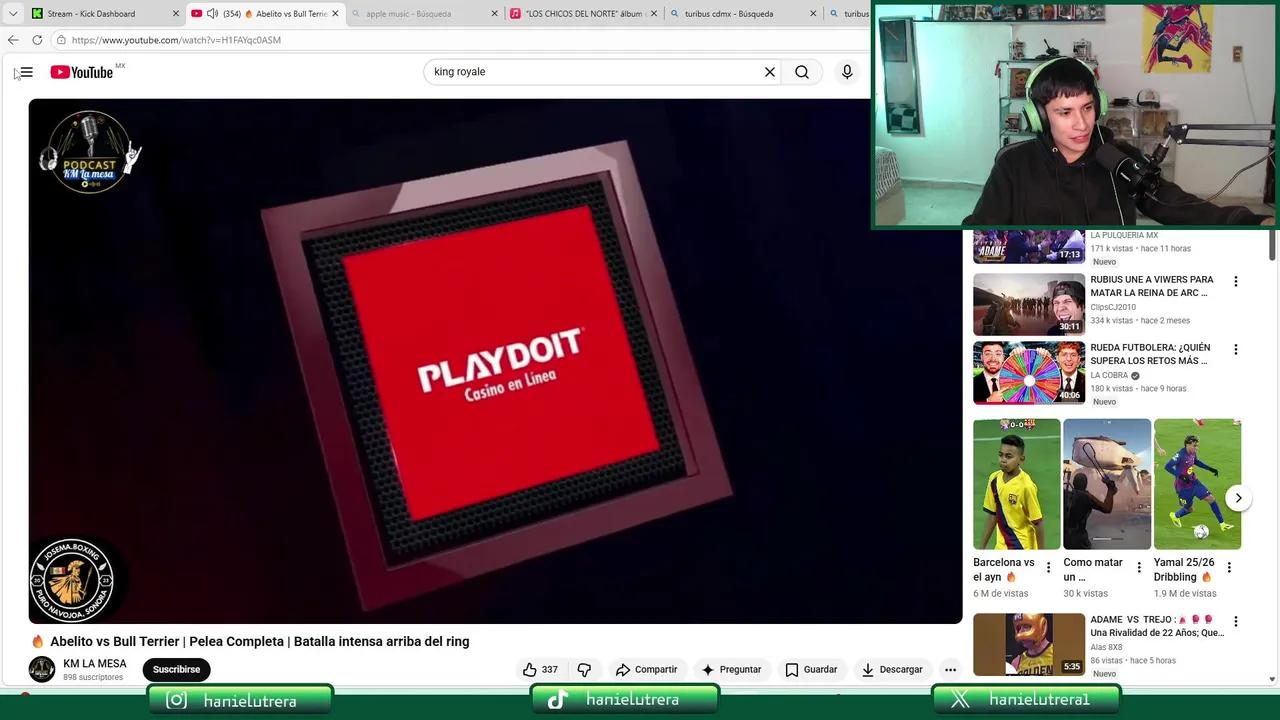Open 'Como matar un...' short

pyautogui.click(x=1107, y=484)
